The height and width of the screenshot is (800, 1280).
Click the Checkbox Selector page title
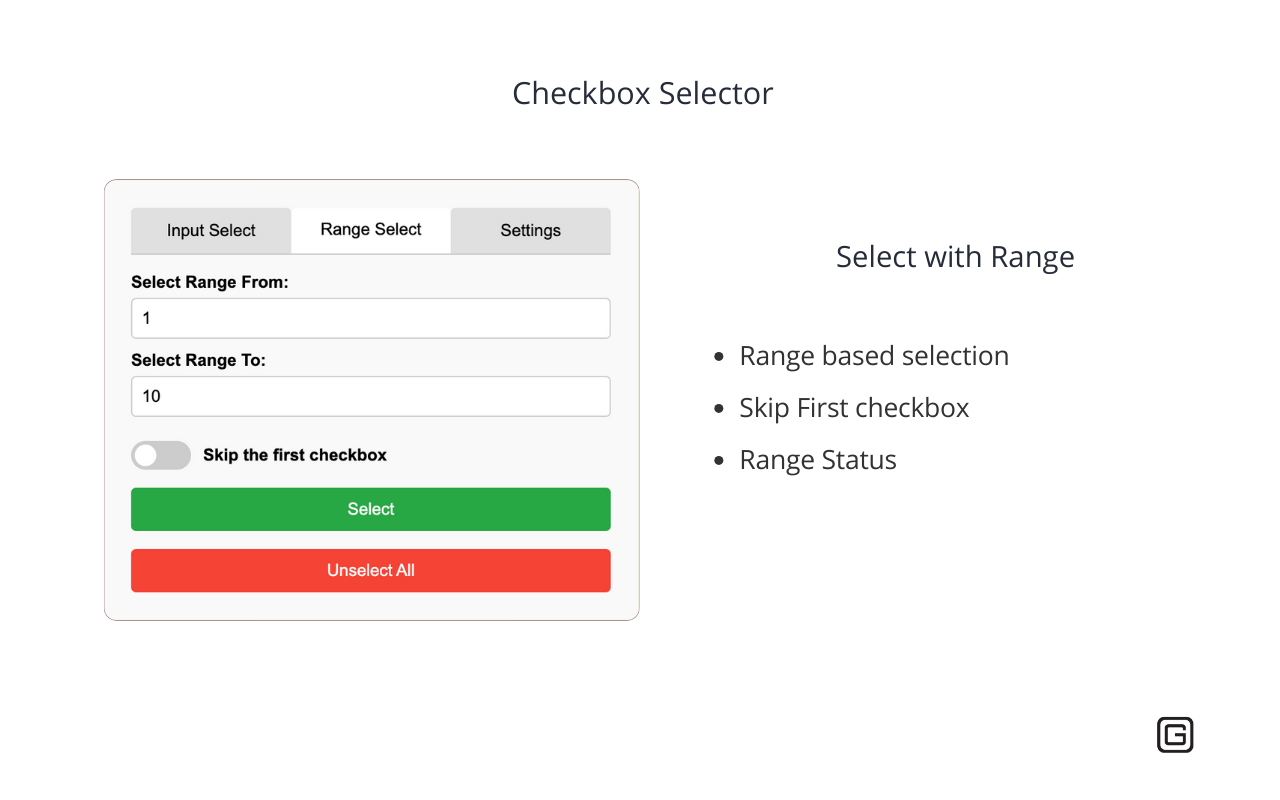pyautogui.click(x=643, y=92)
